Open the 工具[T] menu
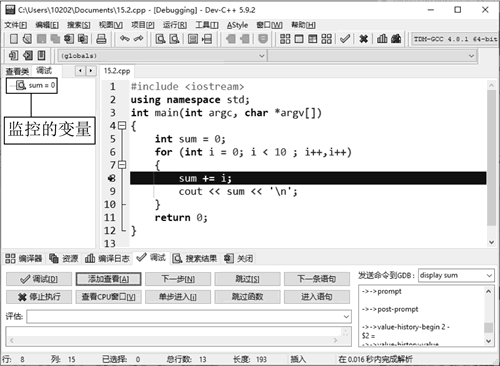 point(207,25)
